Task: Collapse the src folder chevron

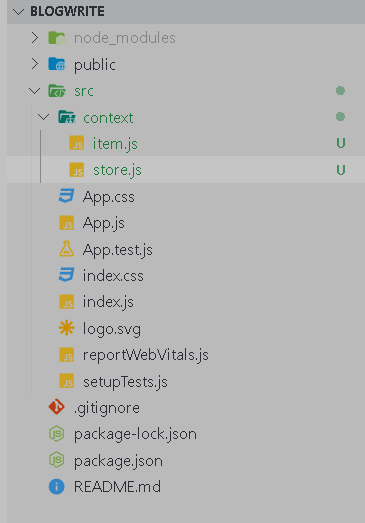Action: [x=35, y=91]
